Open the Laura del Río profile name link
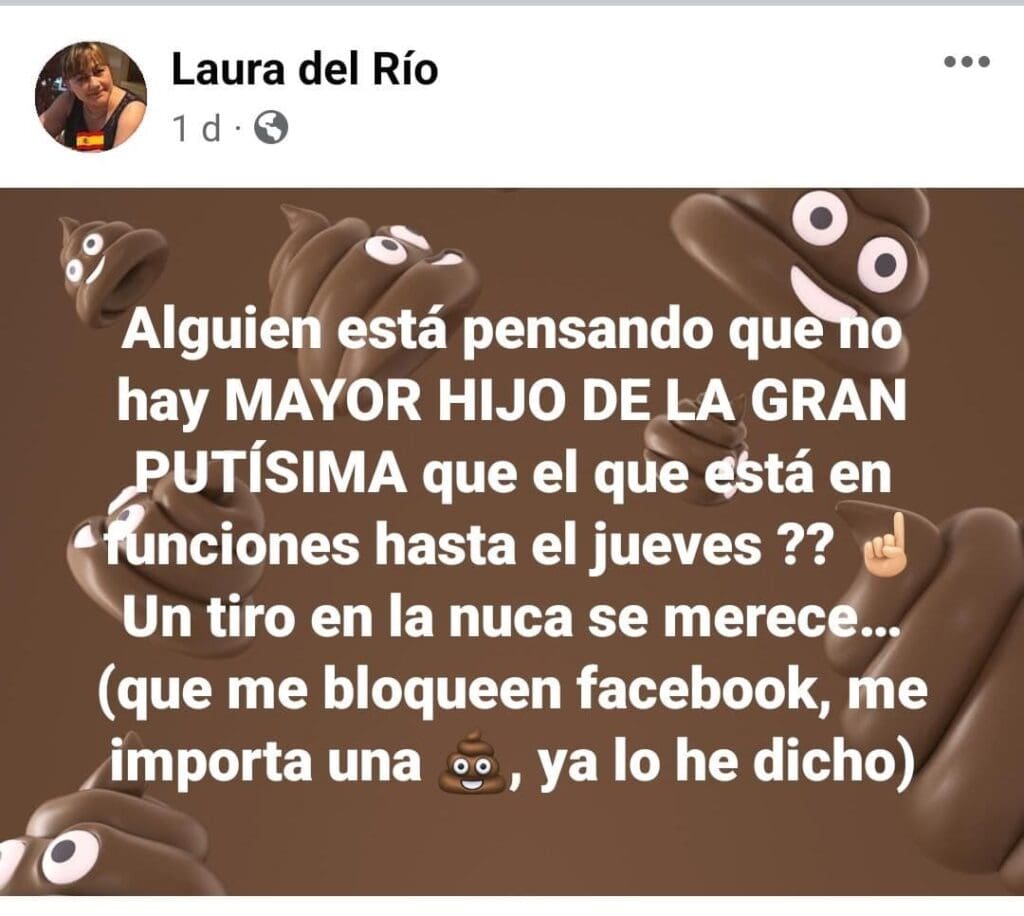The width and height of the screenshot is (1024, 916). [x=304, y=69]
